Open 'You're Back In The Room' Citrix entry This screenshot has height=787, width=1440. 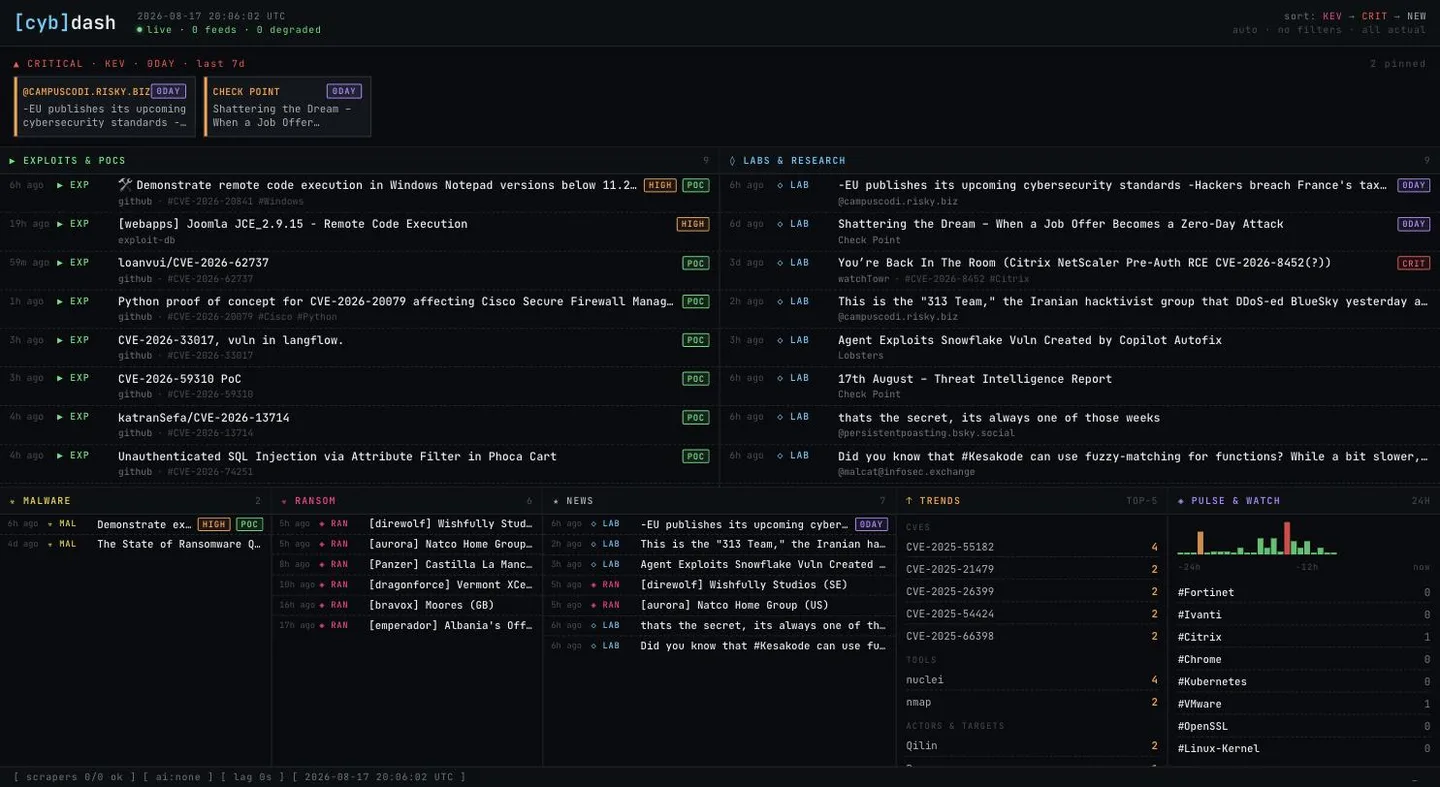1080,270
